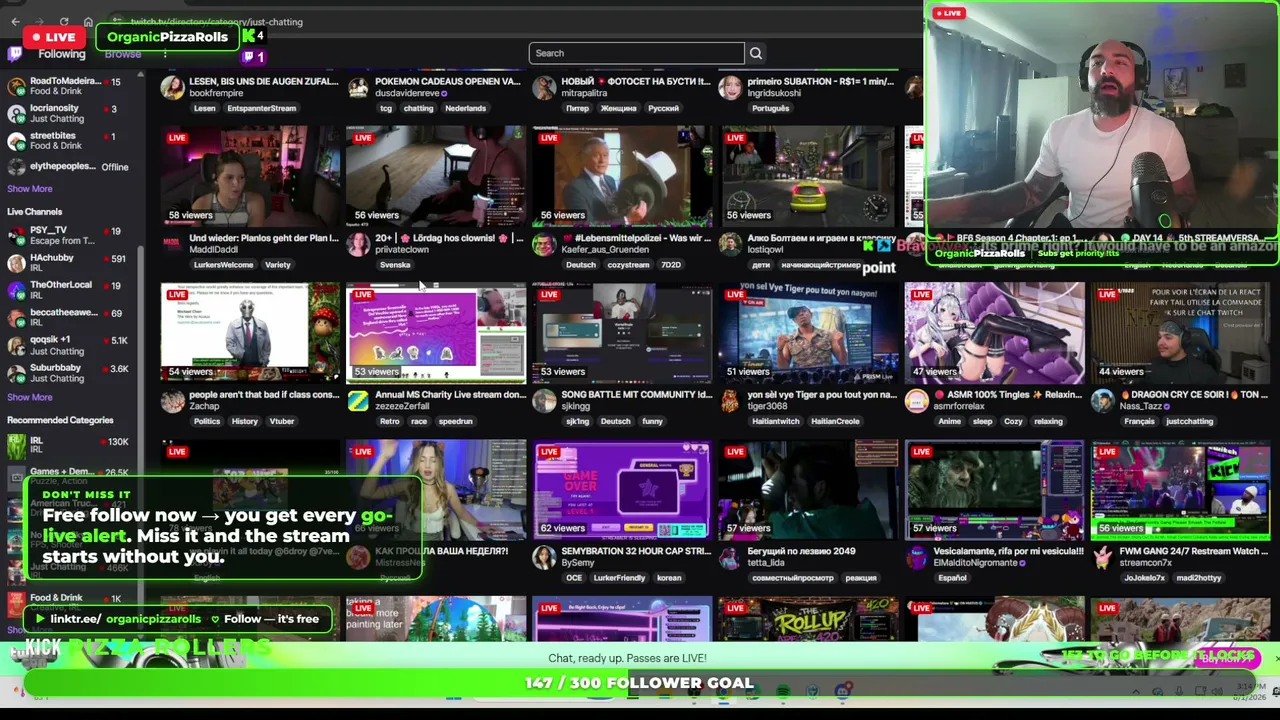This screenshot has height=720, width=1280.
Task: Expand Show More under Live Channels
Action: (30, 397)
